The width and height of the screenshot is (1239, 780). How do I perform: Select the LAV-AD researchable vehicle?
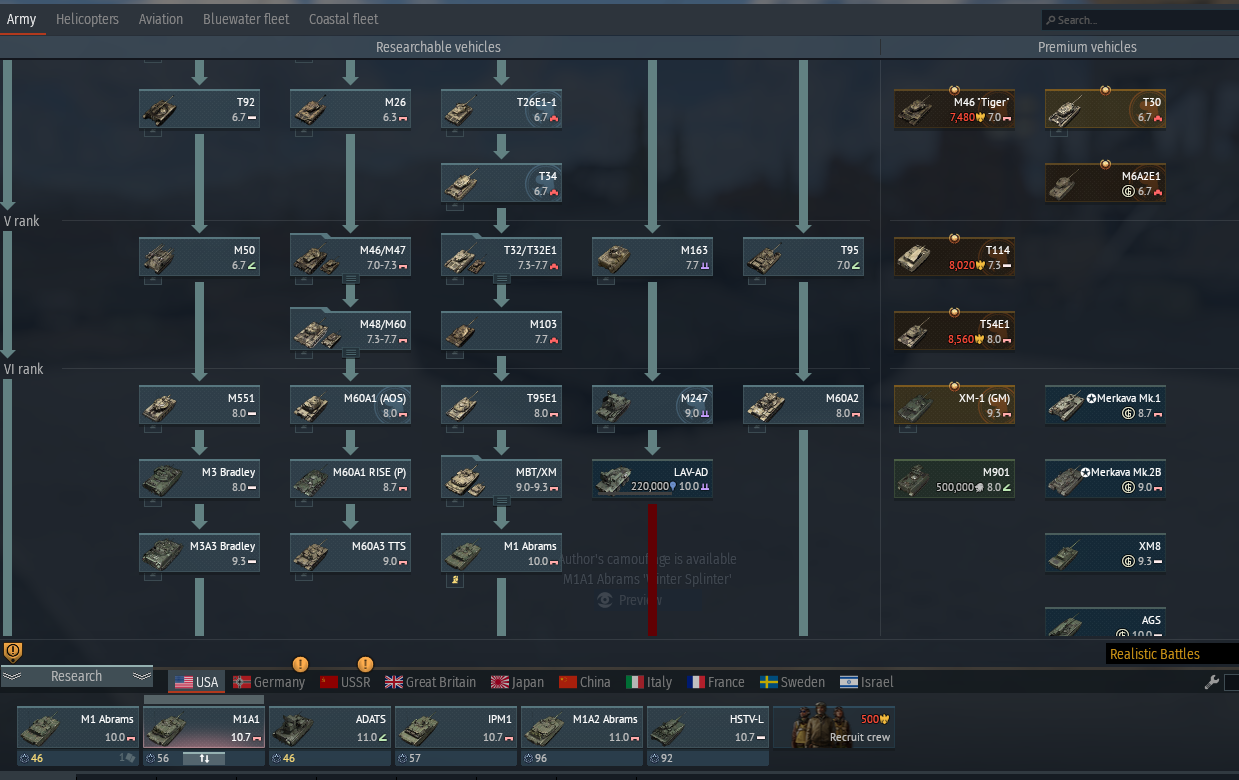tap(652, 479)
